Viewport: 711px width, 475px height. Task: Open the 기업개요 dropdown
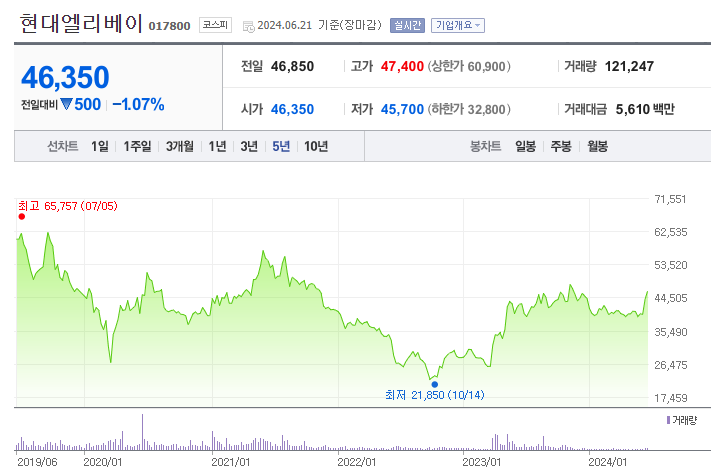pyautogui.click(x=458, y=25)
